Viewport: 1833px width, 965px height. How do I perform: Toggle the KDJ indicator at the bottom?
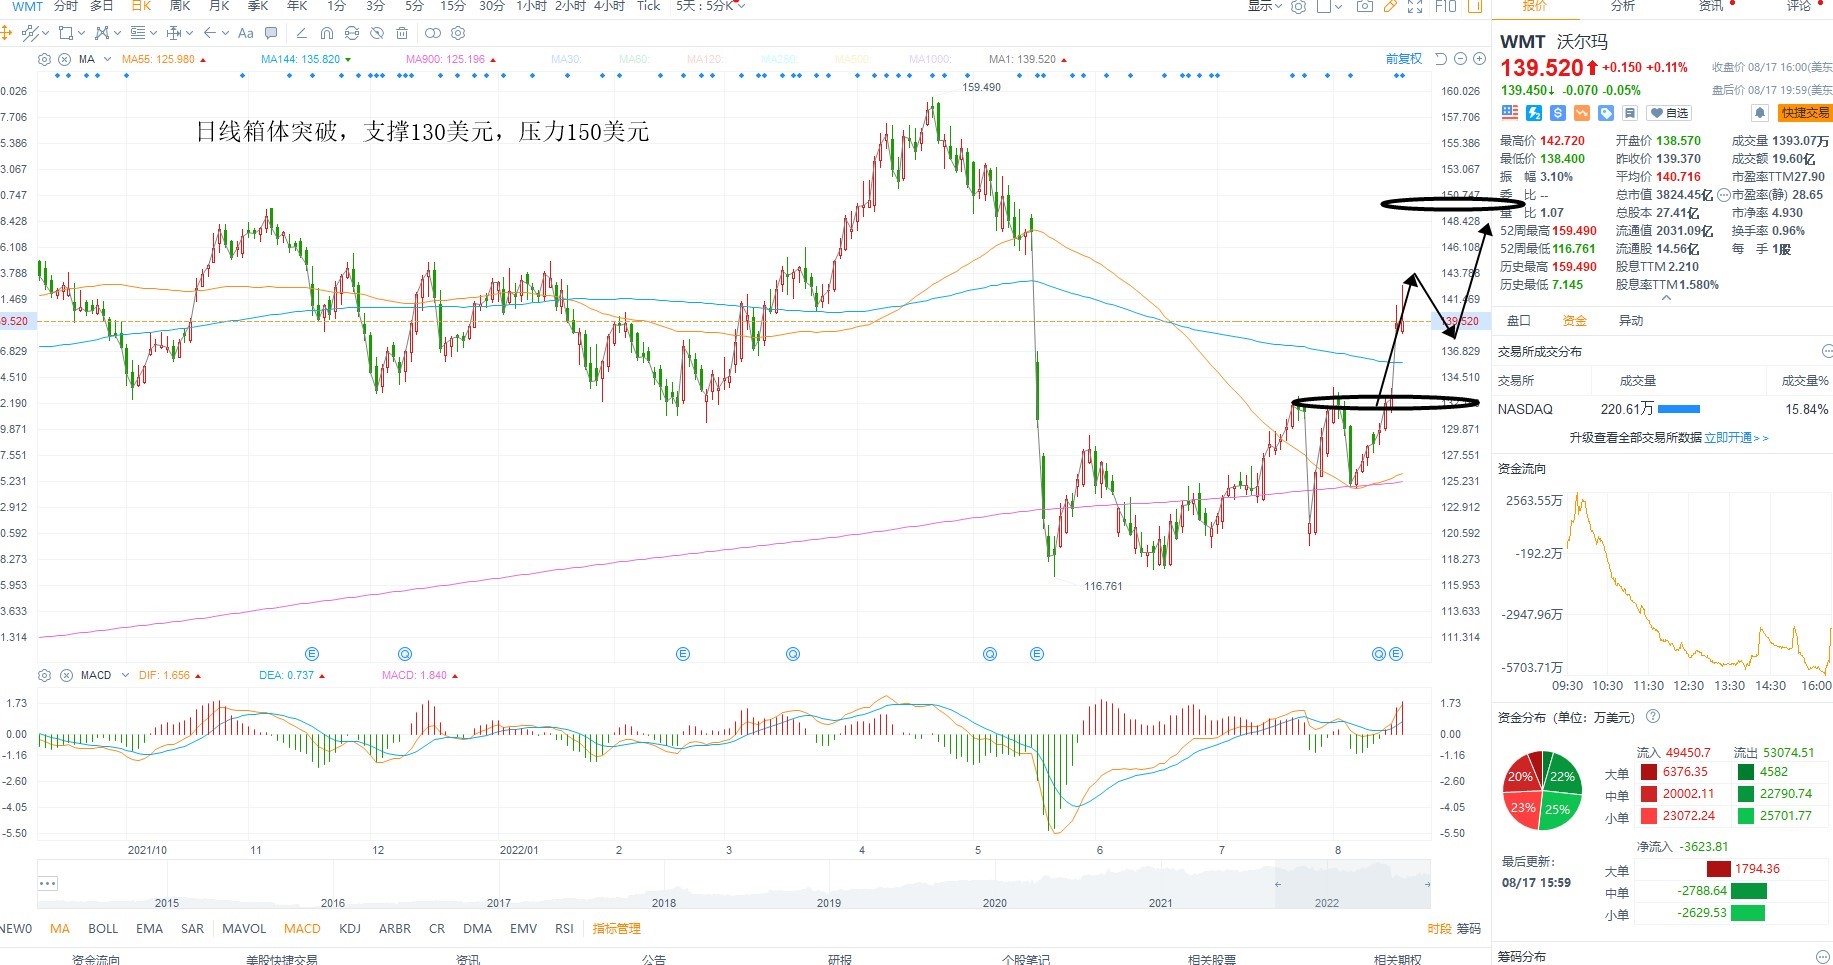(x=350, y=928)
